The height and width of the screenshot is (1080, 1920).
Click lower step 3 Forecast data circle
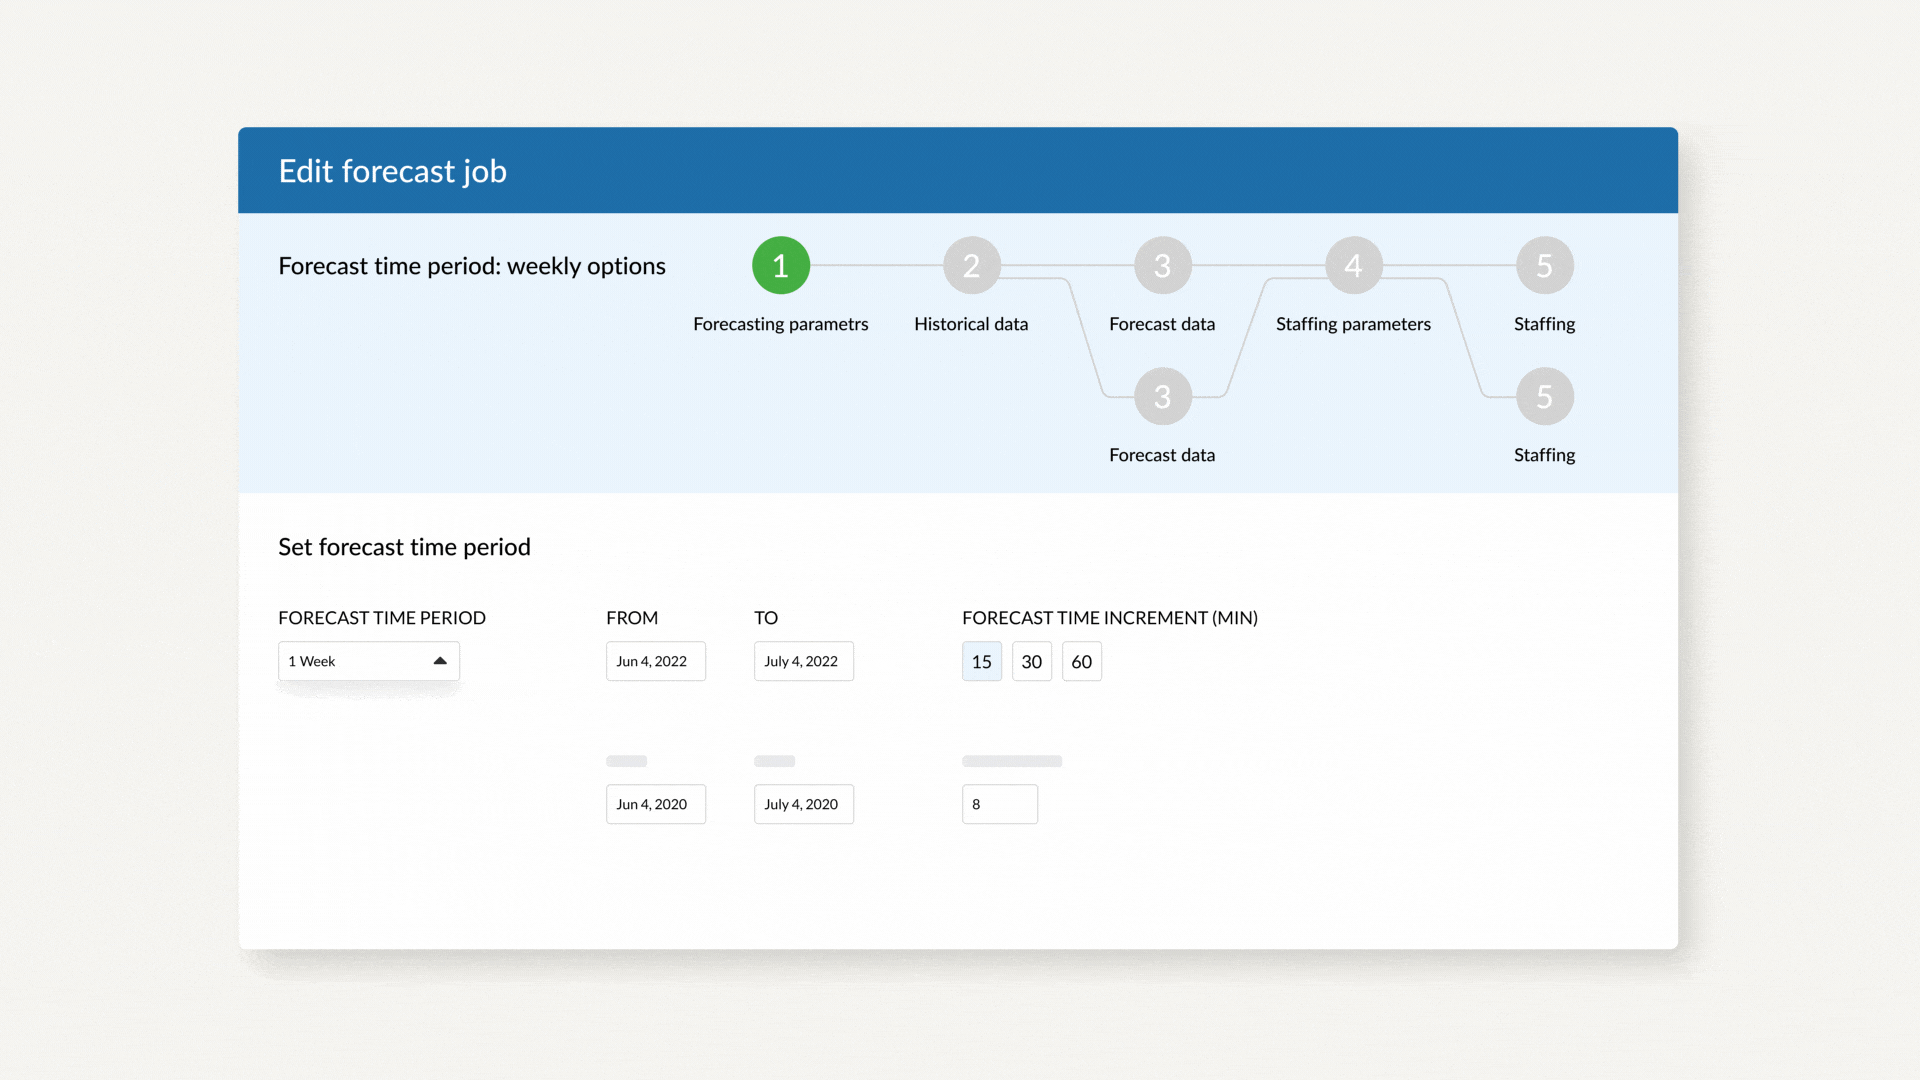[x=1162, y=397]
